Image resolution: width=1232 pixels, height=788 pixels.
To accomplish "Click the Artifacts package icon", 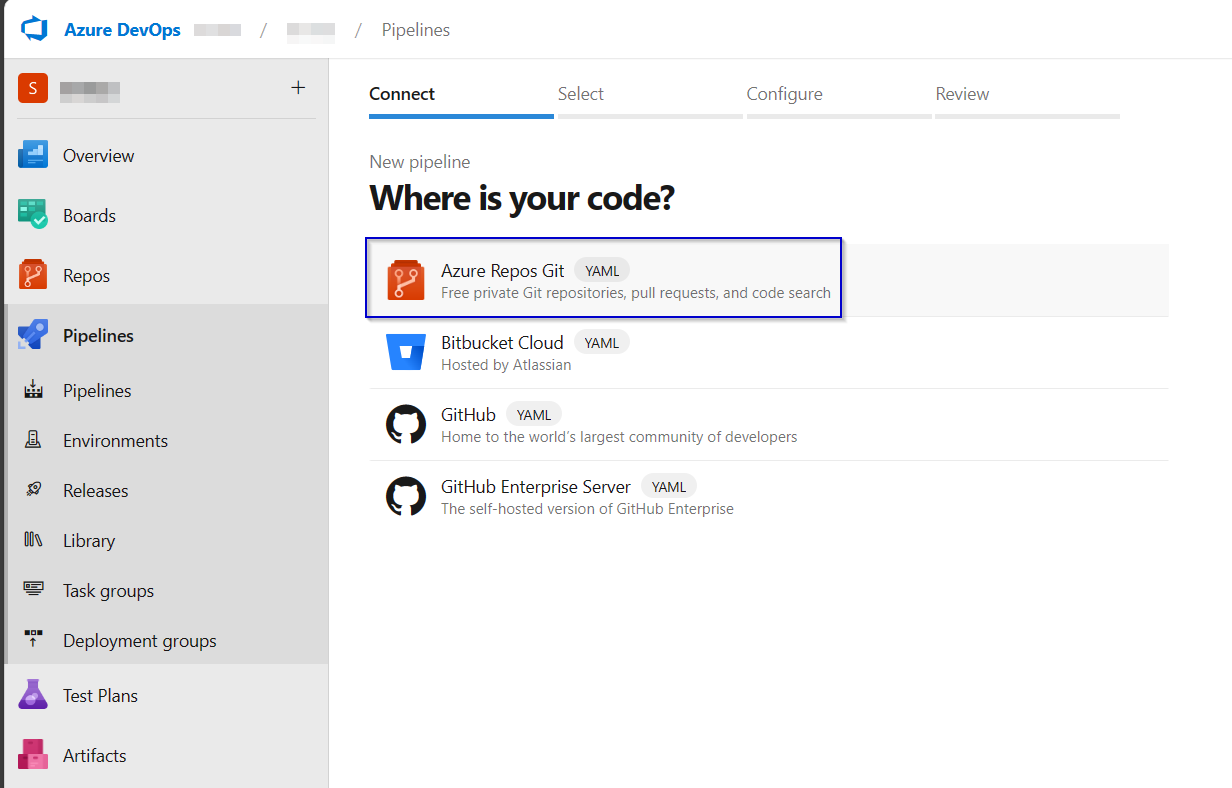I will 33,755.
